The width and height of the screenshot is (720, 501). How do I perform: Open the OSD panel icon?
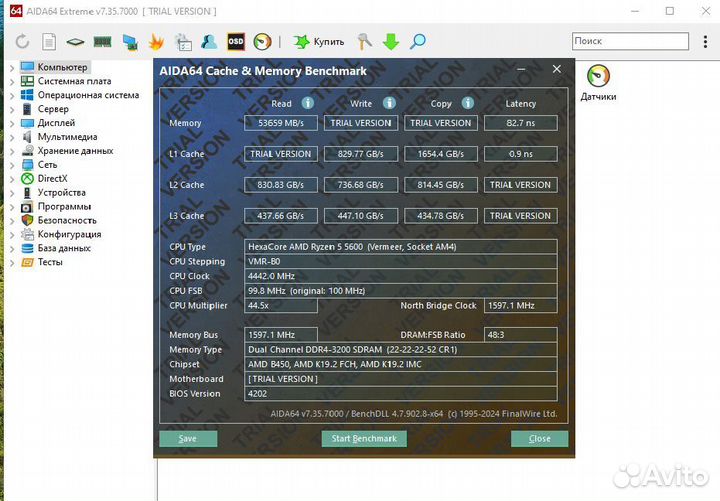[x=236, y=42]
